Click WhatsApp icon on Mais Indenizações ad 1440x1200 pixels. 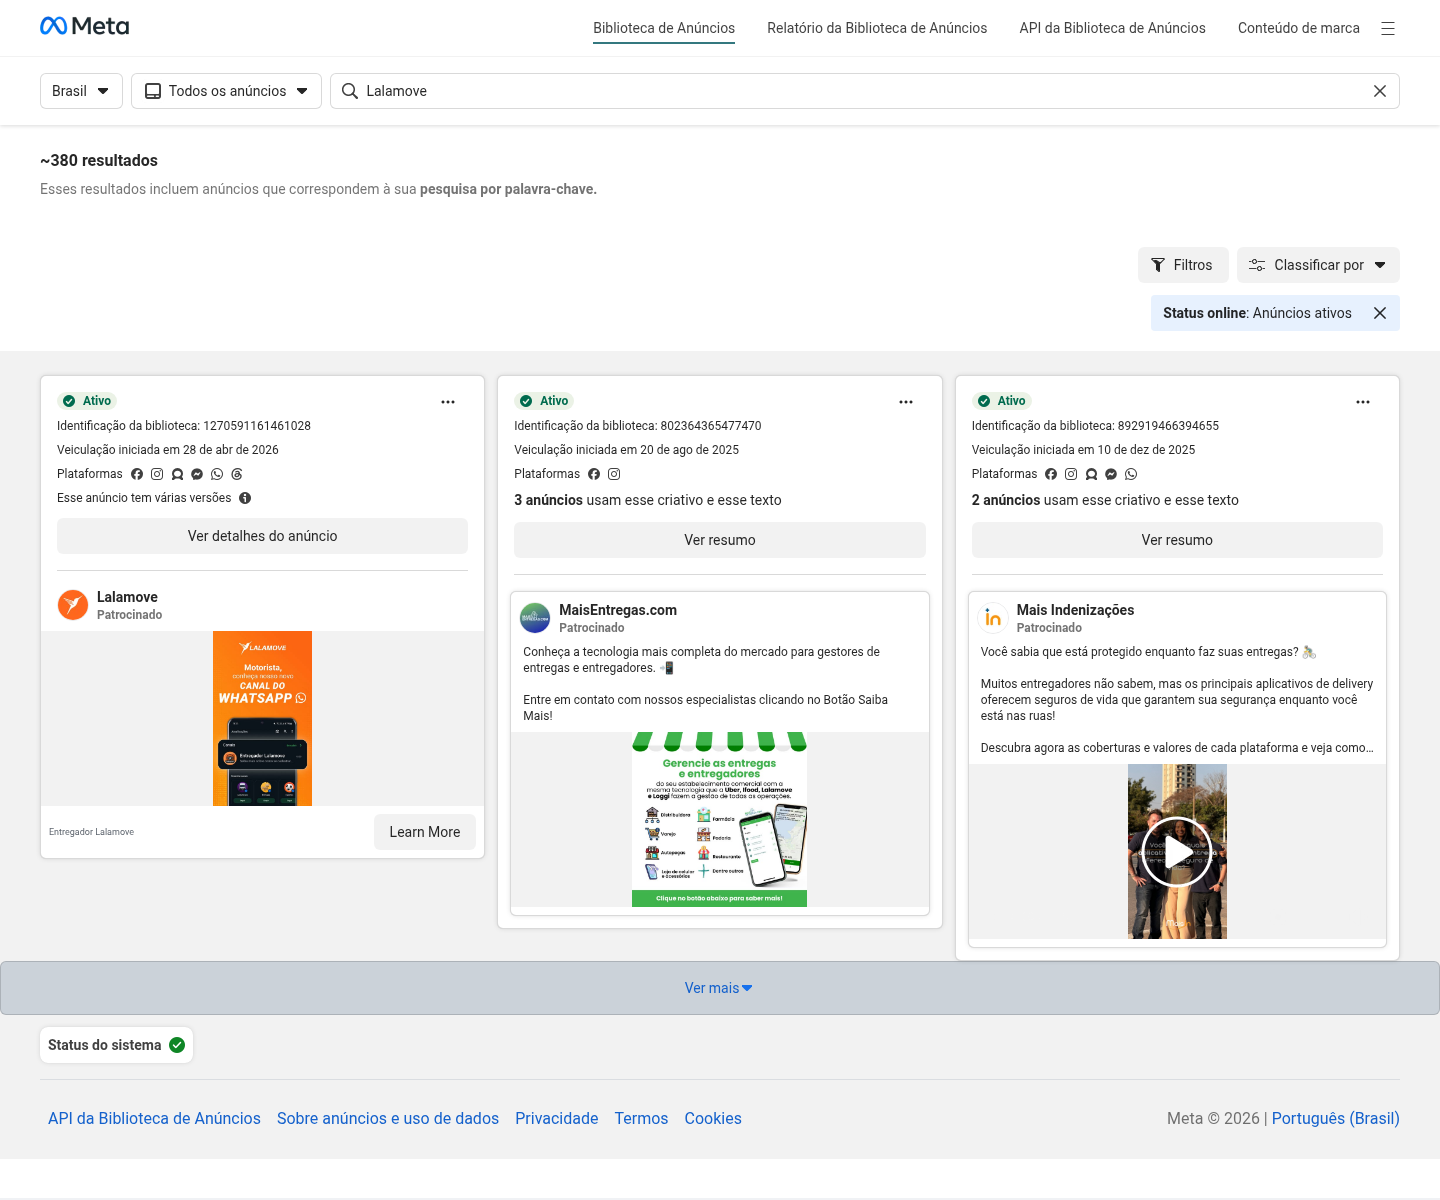[1131, 474]
